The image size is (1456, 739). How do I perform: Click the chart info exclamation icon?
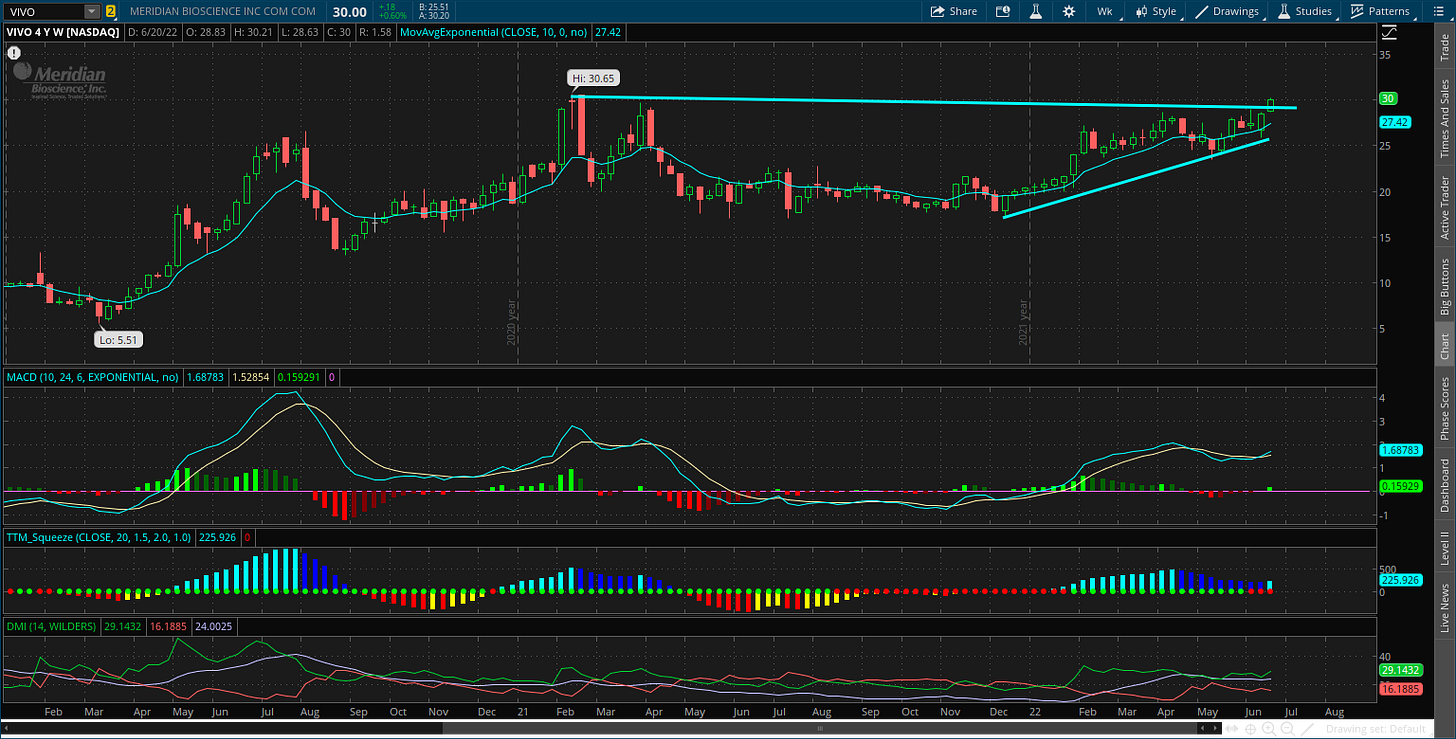(13, 52)
